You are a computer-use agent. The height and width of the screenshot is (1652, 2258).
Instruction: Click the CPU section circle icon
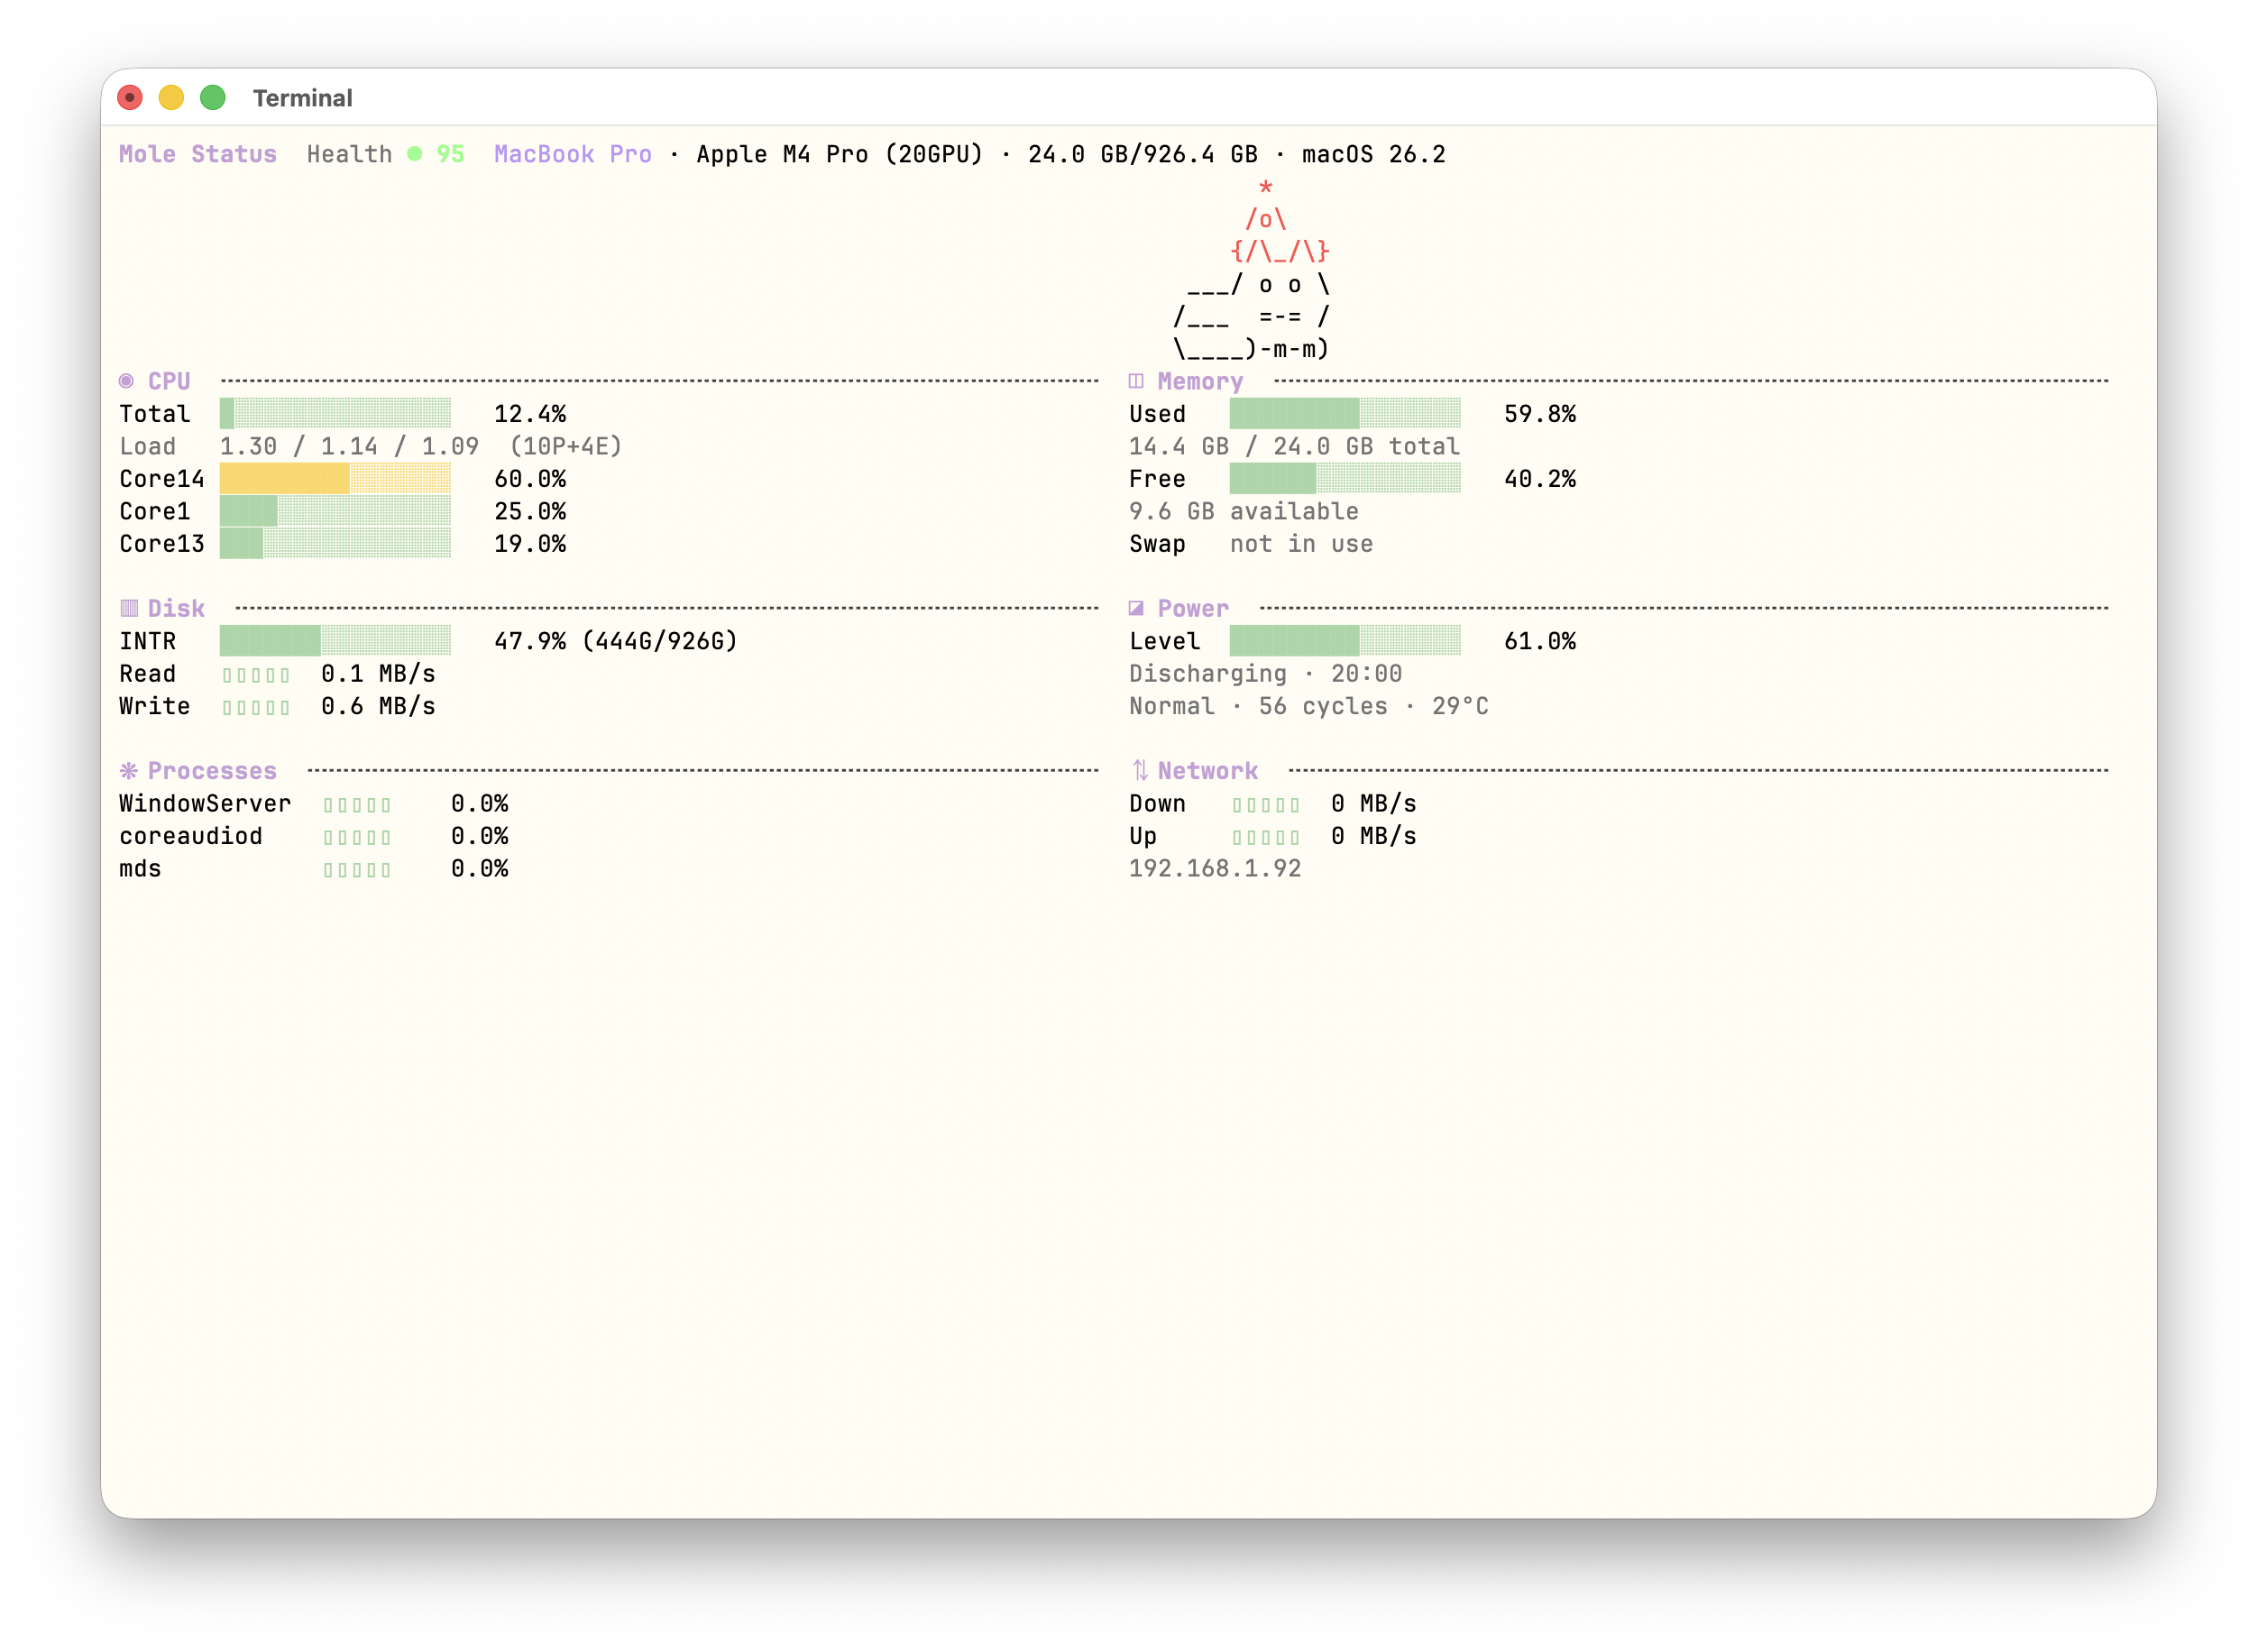click(x=126, y=381)
